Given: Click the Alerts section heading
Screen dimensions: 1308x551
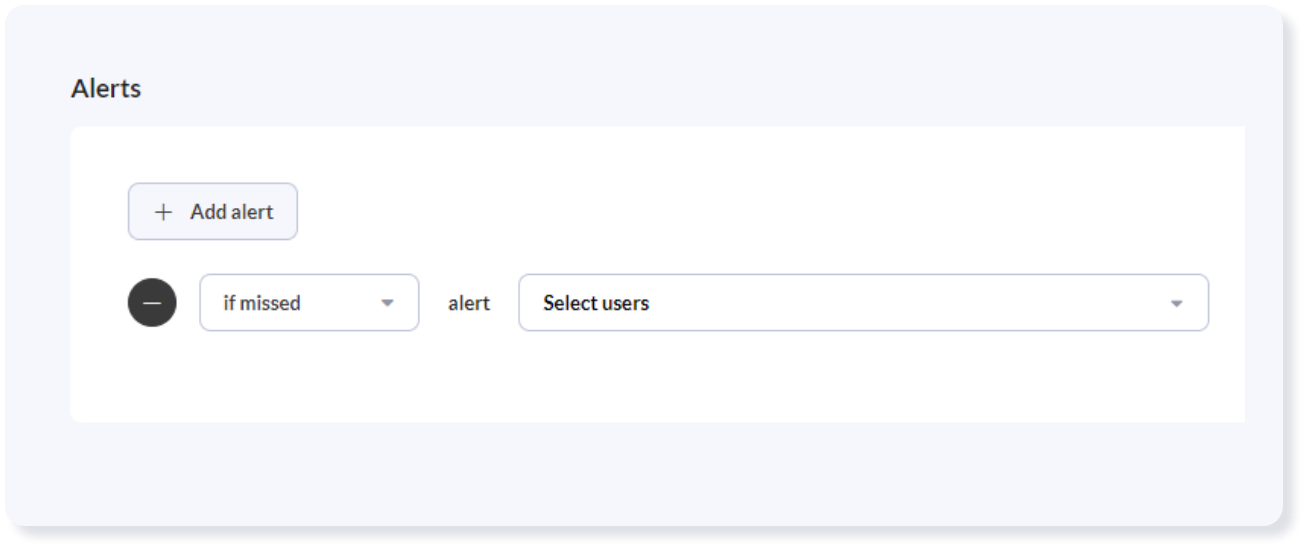Looking at the screenshot, I should [106, 88].
